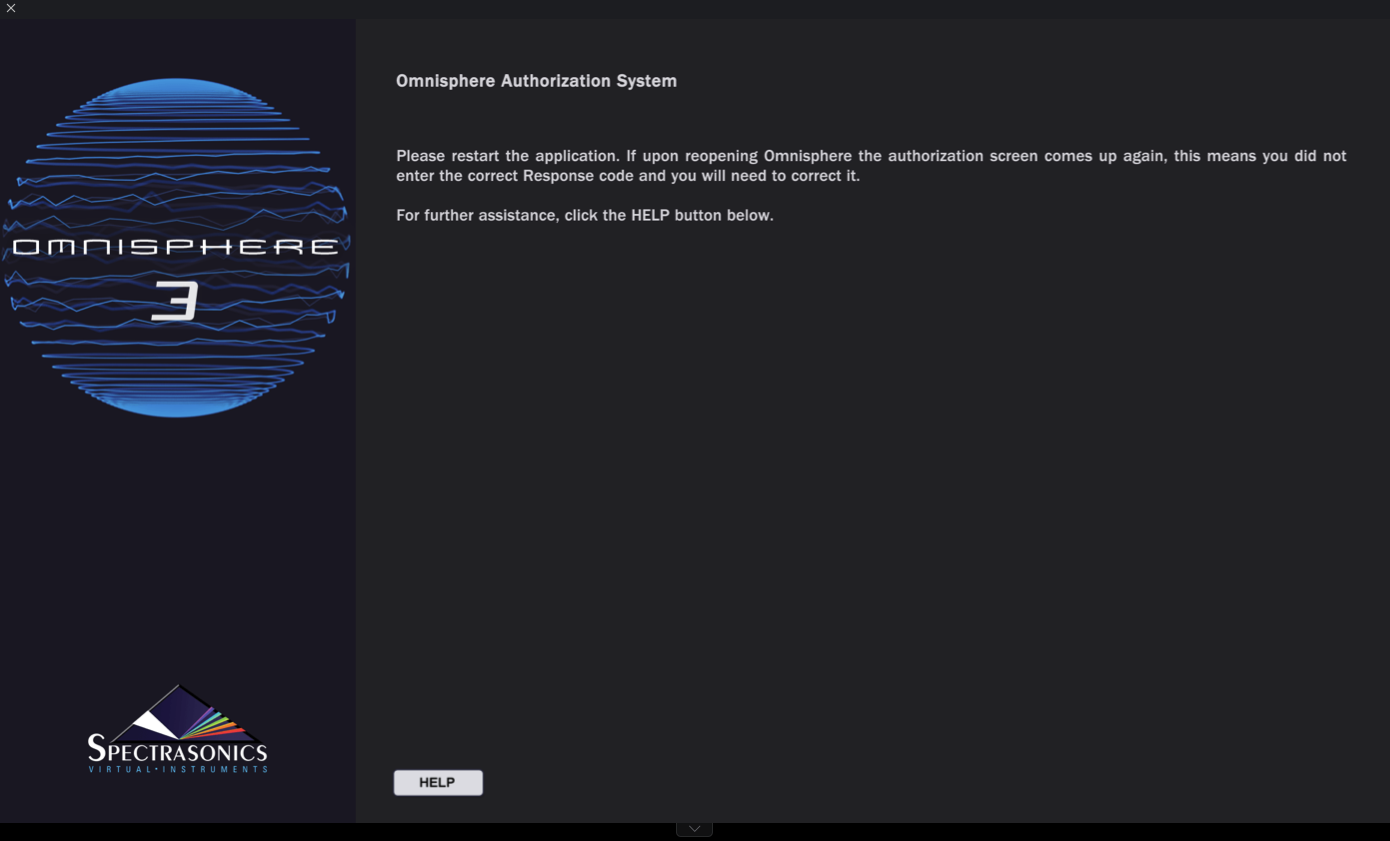This screenshot has width=1390, height=841.
Task: Expand the down chevron at the bottom
Action: pos(694,829)
